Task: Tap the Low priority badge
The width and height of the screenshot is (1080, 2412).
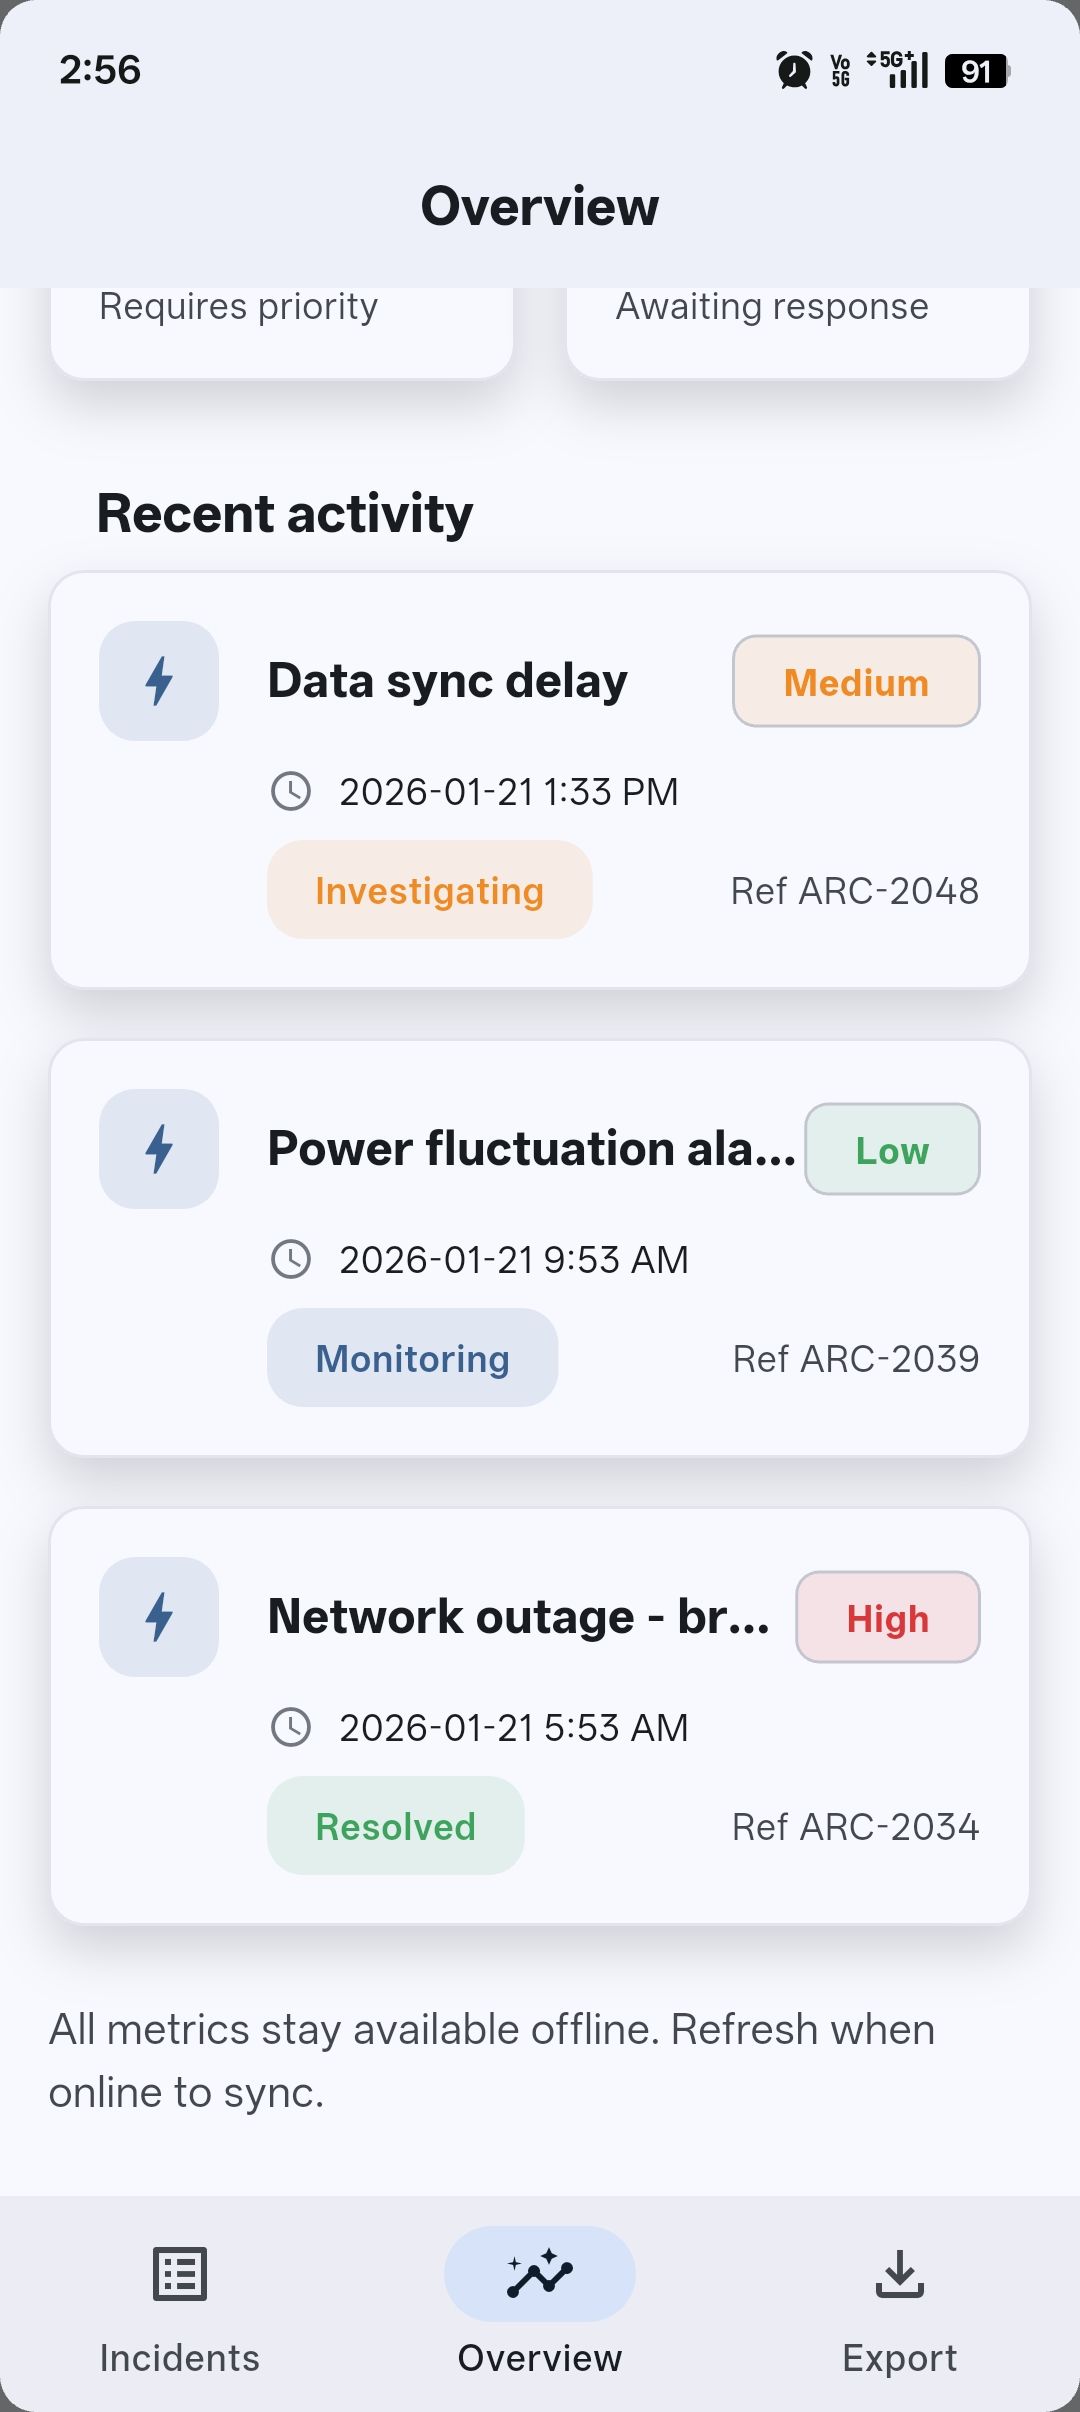Action: (x=892, y=1150)
